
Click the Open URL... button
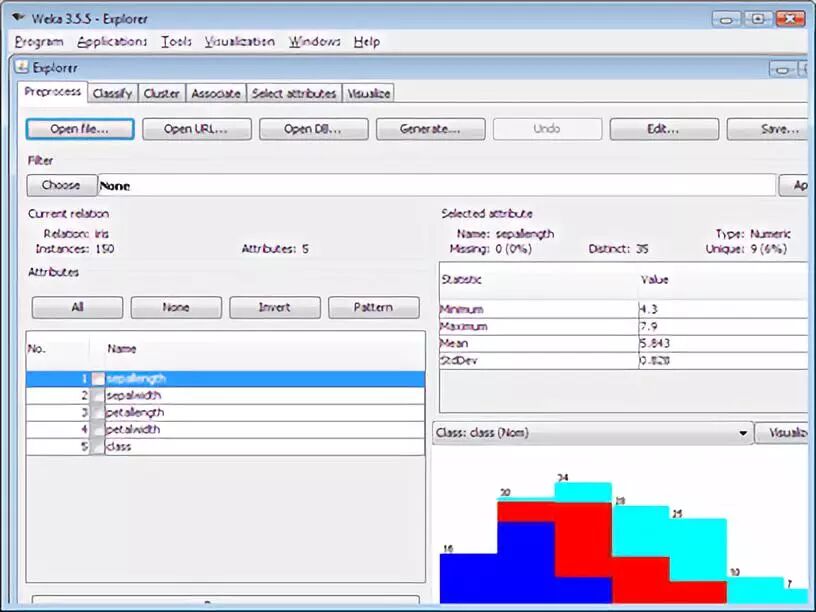(x=196, y=129)
